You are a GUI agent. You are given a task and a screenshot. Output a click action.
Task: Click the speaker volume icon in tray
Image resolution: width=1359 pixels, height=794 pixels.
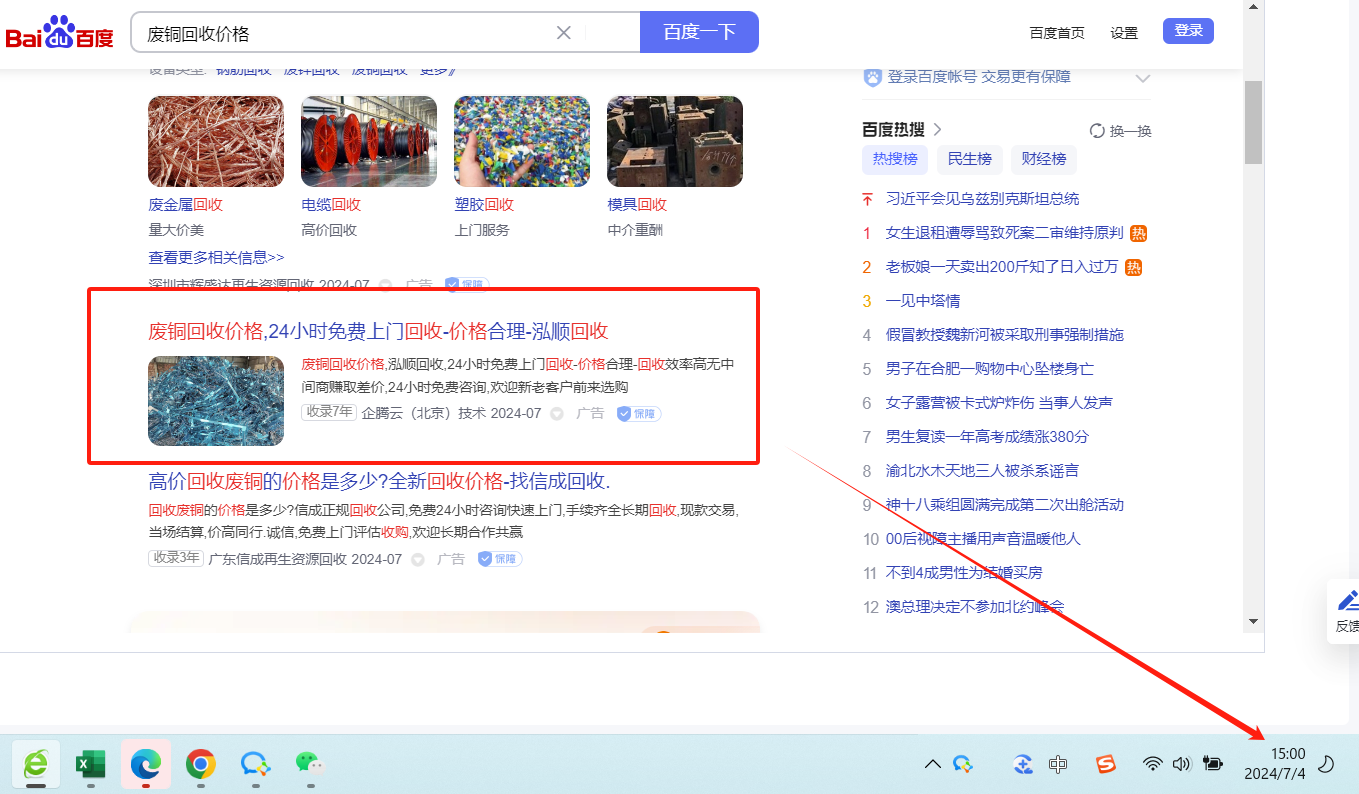(1181, 765)
